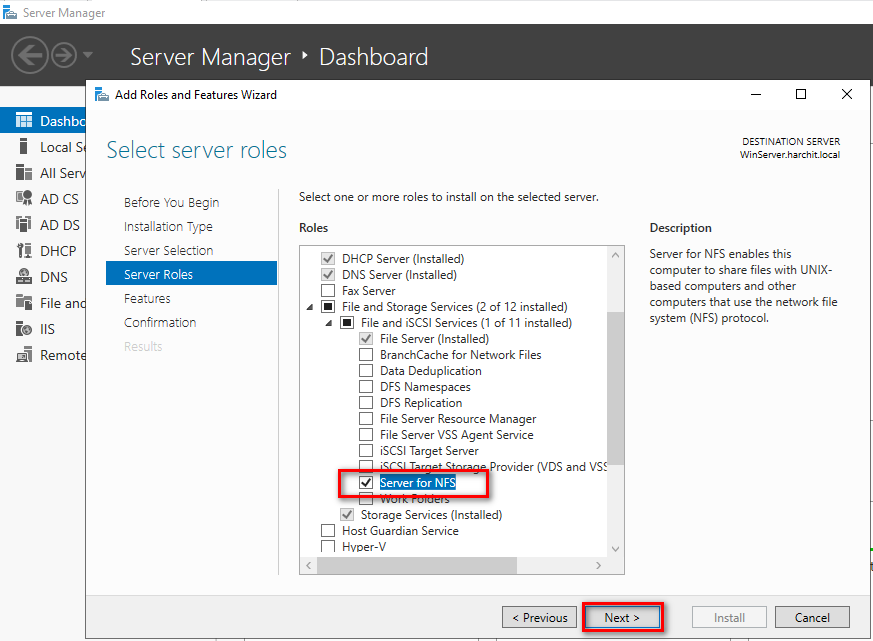The image size is (873, 641).
Task: Click the AD DS sidebar icon
Action: pyautogui.click(x=23, y=225)
